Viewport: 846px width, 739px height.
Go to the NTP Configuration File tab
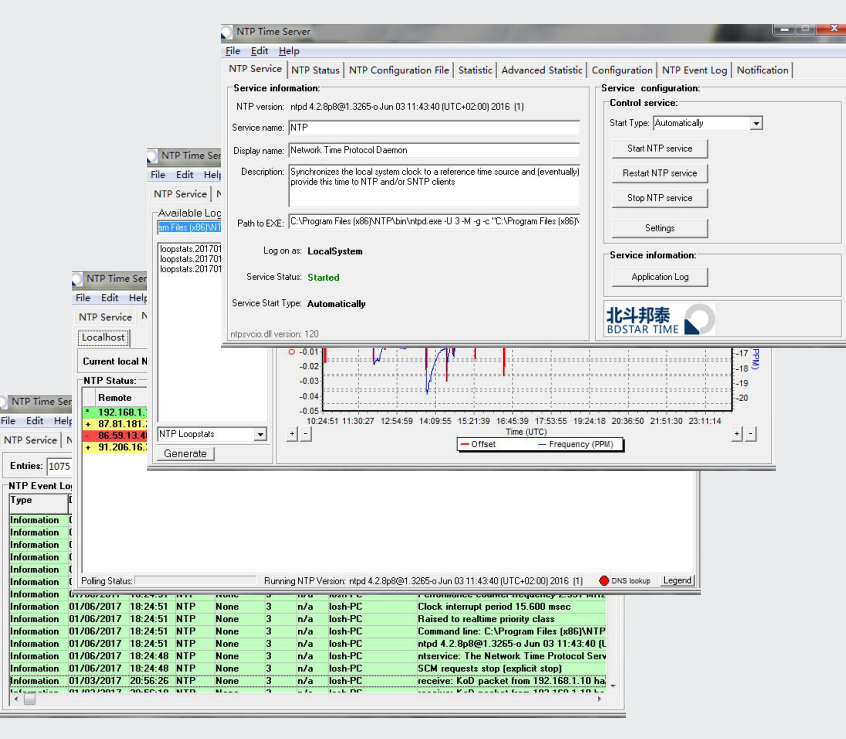[399, 70]
